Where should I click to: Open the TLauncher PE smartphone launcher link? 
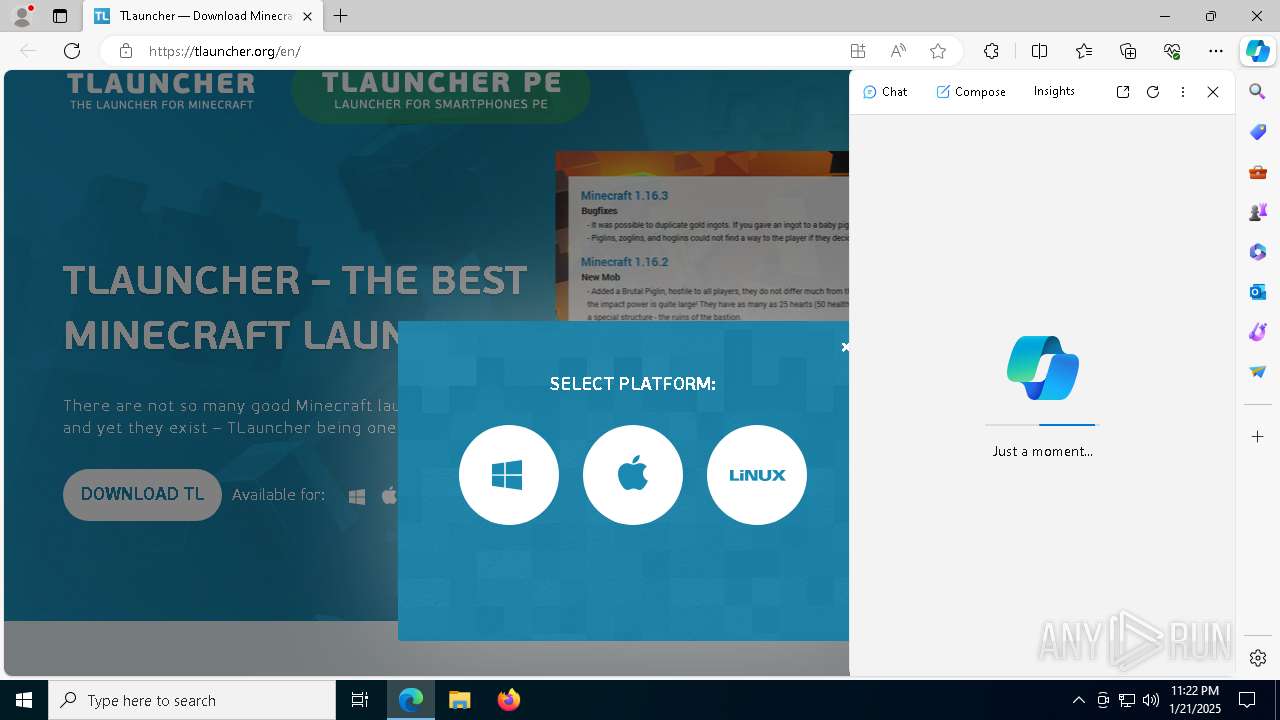tap(441, 91)
